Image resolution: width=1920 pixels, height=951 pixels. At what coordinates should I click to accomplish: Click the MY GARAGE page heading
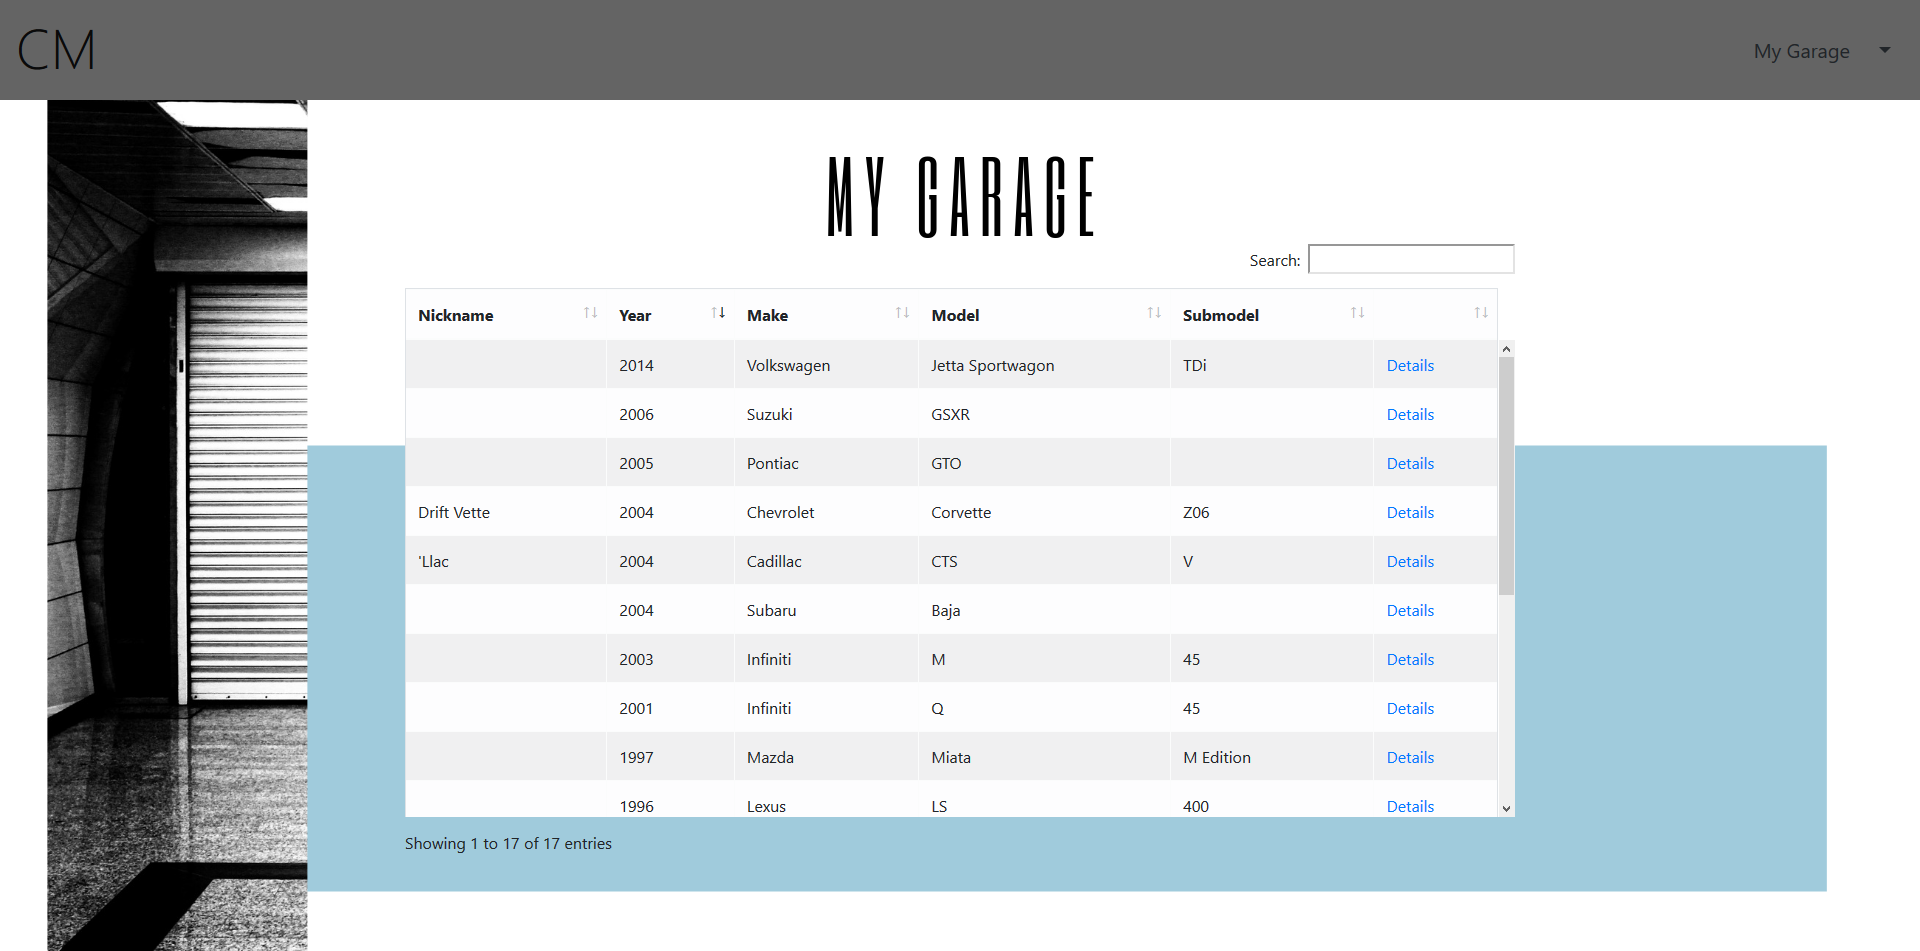coord(961,197)
